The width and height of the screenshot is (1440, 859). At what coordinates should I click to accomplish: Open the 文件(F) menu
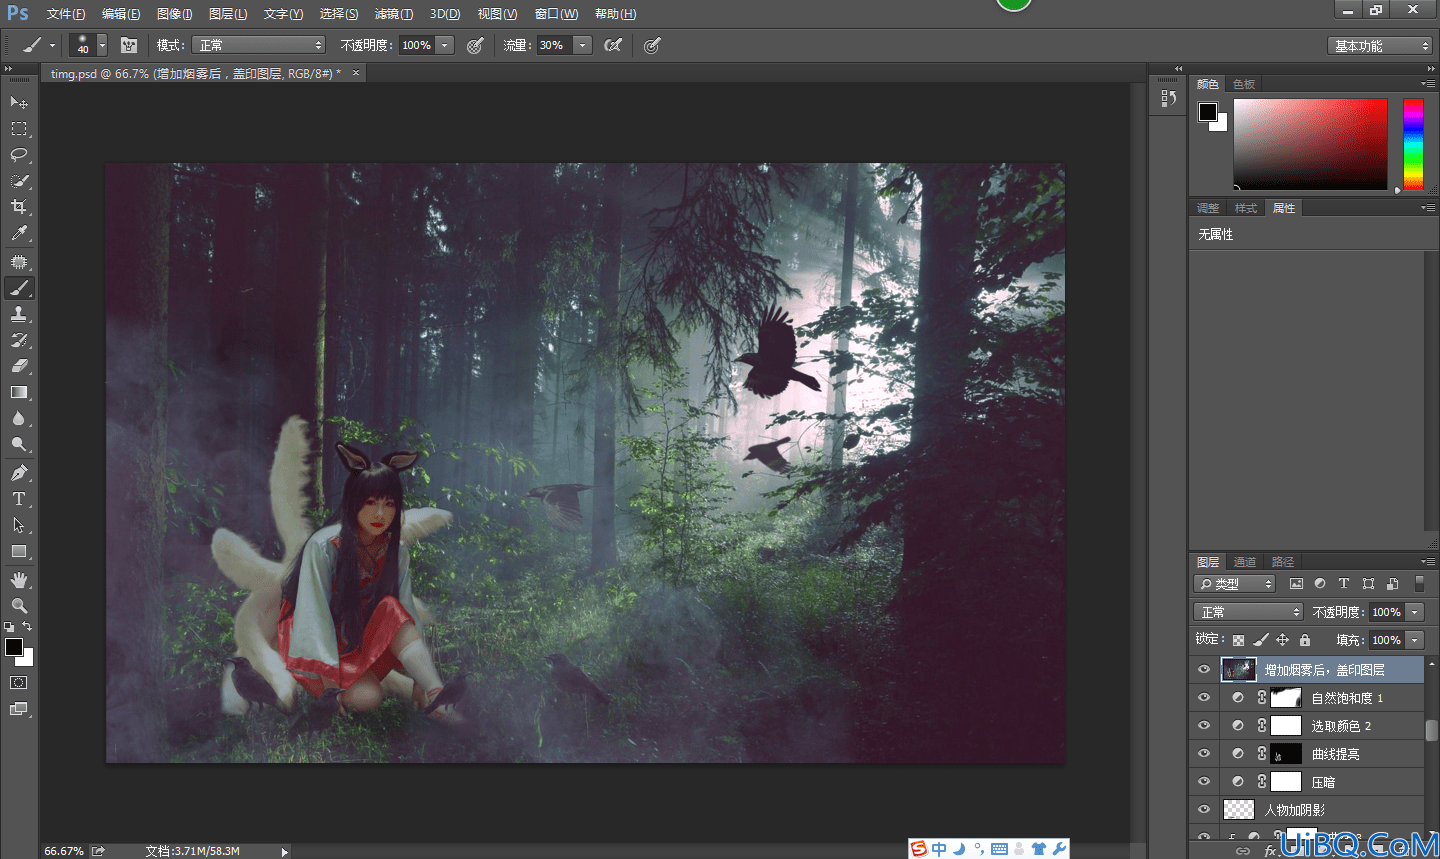66,14
